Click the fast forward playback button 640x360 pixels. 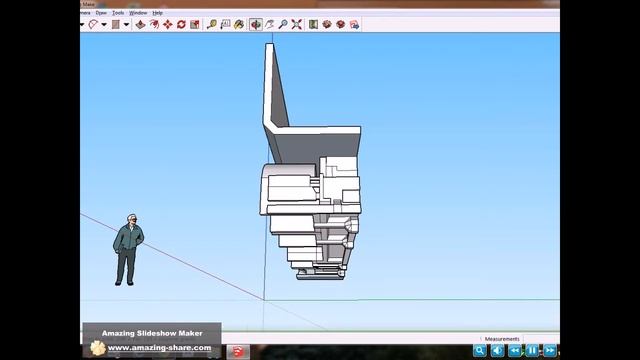coord(550,350)
